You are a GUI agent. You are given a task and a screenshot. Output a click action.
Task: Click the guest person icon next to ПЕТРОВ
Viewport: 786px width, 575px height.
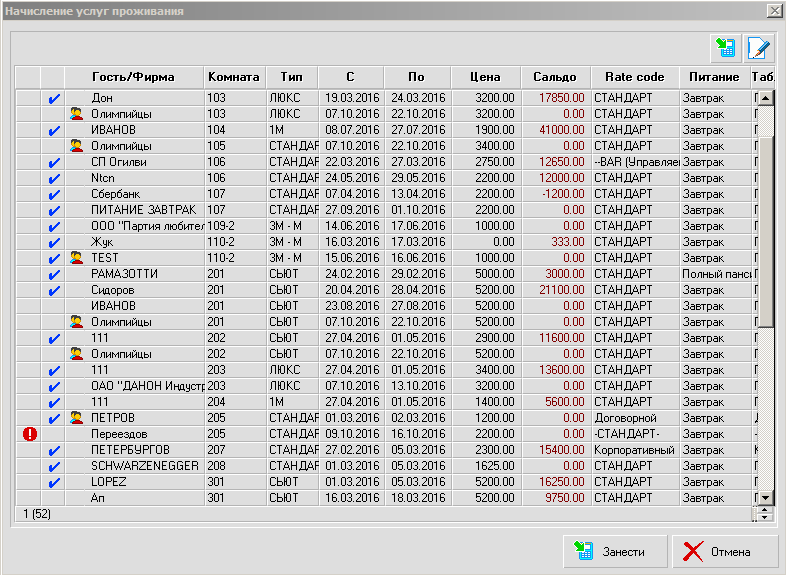pos(76,418)
